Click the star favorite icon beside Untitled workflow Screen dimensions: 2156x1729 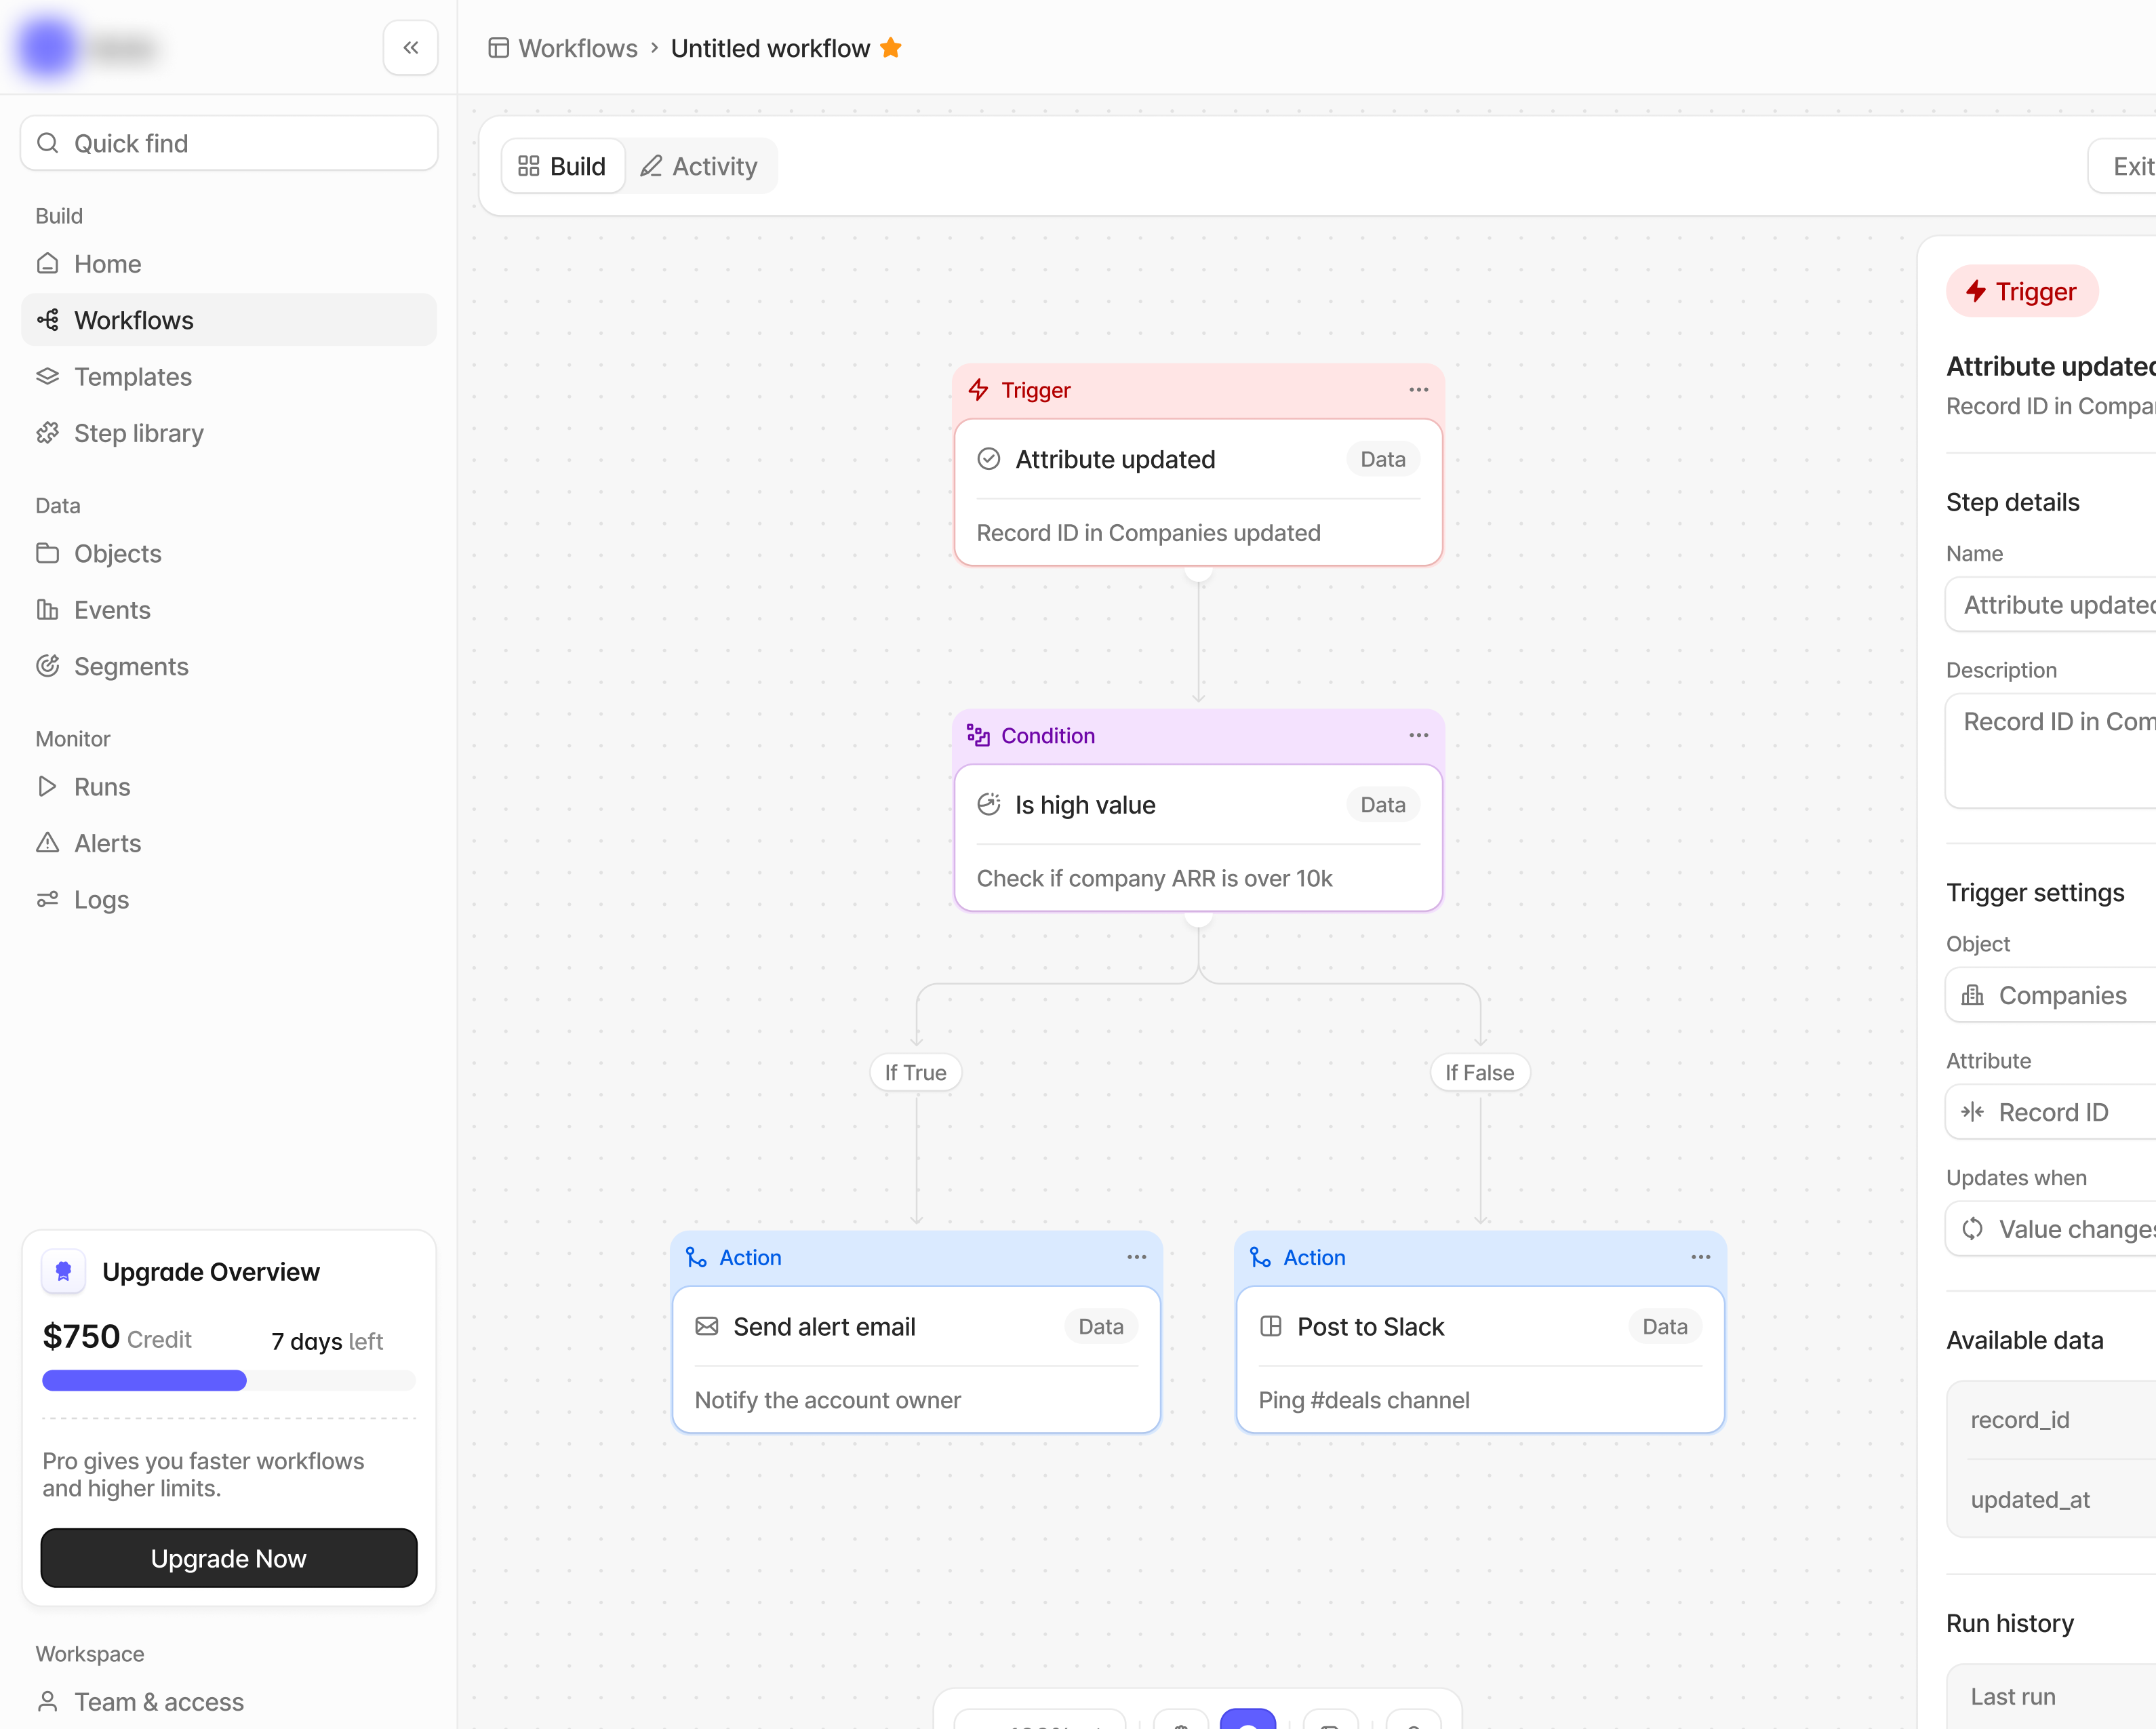pyautogui.click(x=891, y=48)
